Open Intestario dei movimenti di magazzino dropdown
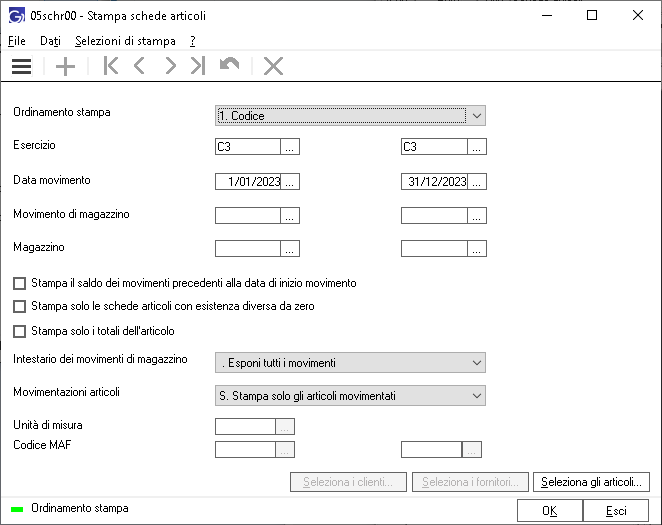Image resolution: width=662 pixels, height=525 pixels. coord(350,363)
